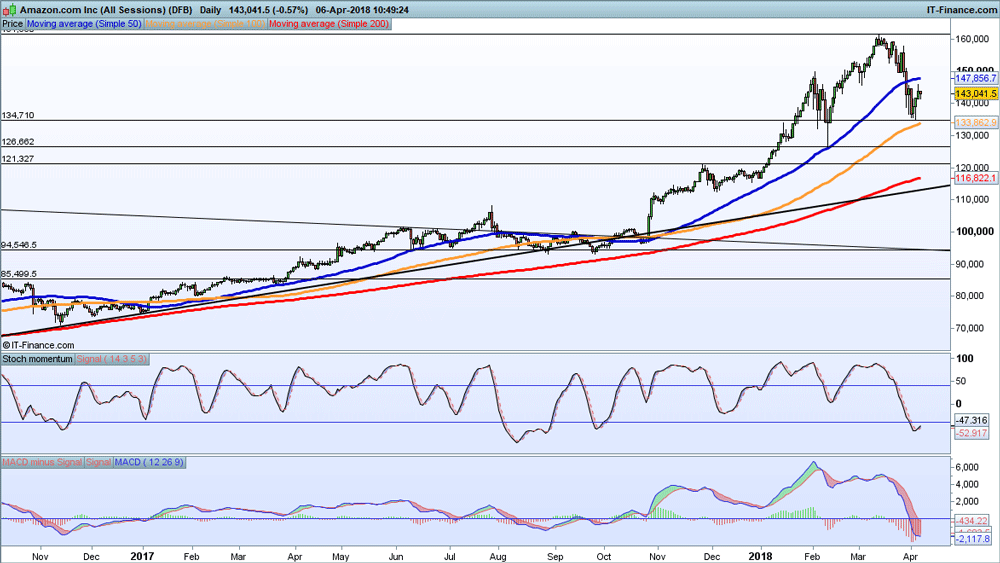Click the Stoch momentum indicator label
Screen dimensions: 1000x563
click(x=38, y=359)
